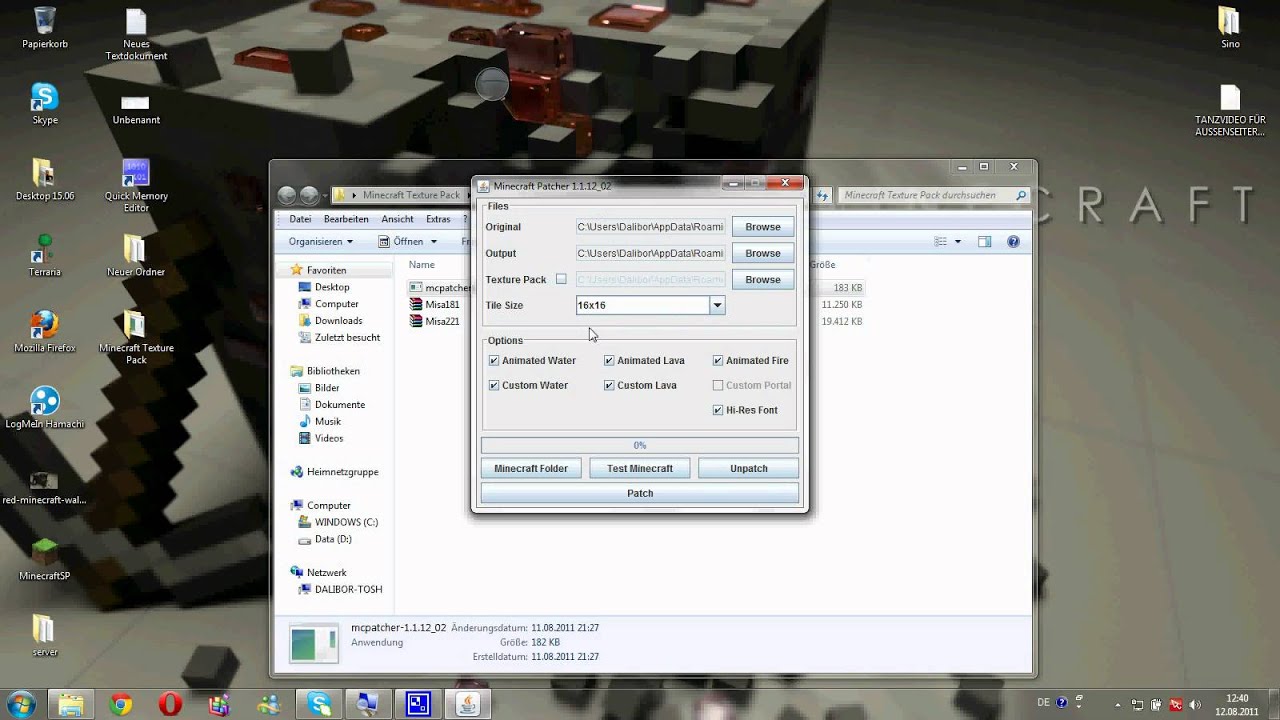Image resolution: width=1280 pixels, height=720 pixels.
Task: Open the Bearbeiten menu
Action: click(x=346, y=218)
